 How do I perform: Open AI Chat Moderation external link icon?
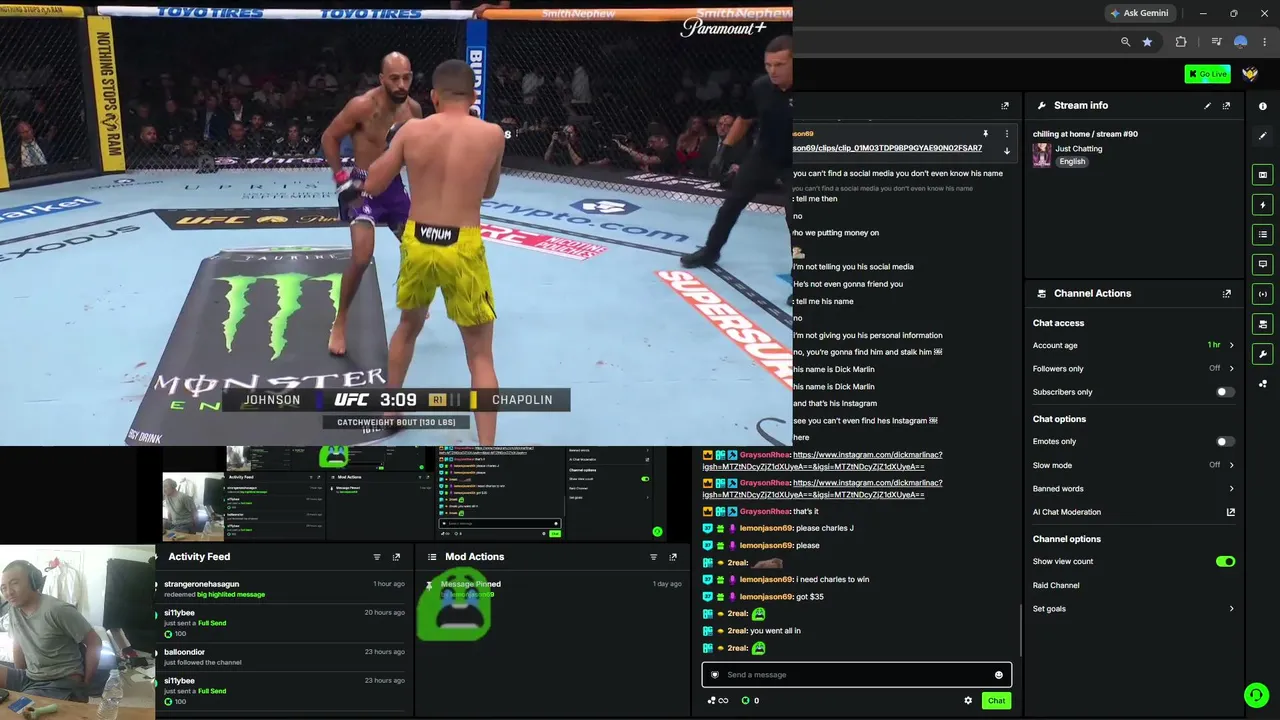click(x=1231, y=512)
